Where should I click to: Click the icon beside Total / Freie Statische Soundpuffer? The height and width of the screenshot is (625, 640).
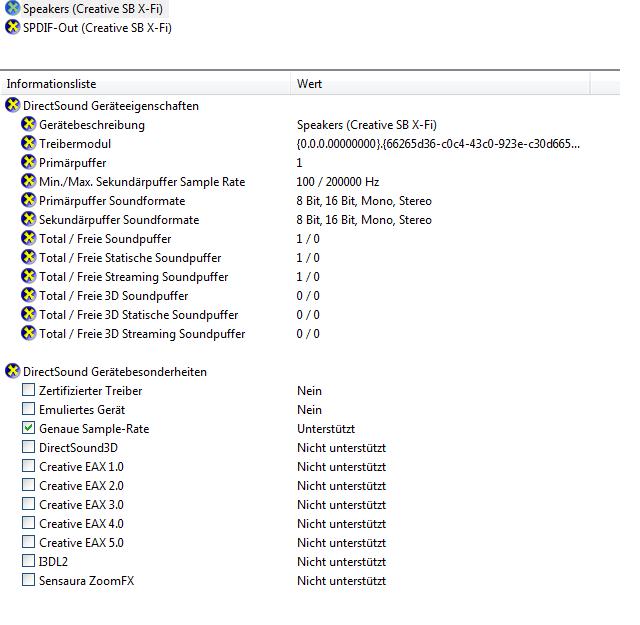(29, 257)
